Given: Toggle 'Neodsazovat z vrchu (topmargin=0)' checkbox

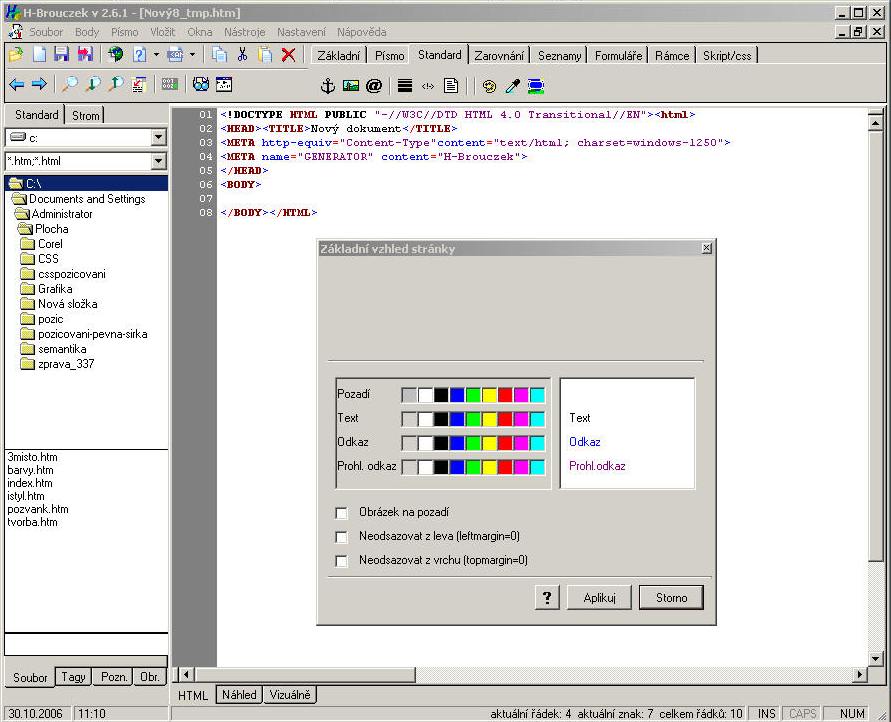Looking at the screenshot, I should pyautogui.click(x=342, y=561).
